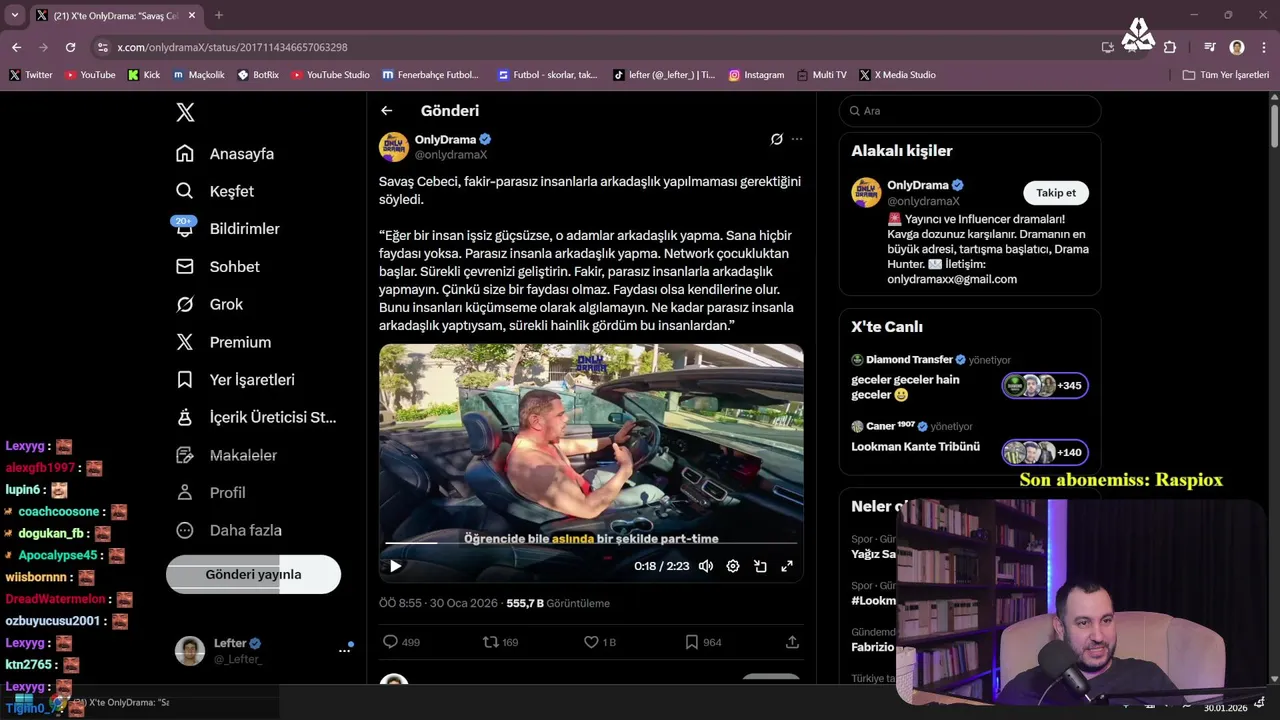1280x720 pixels.
Task: Click the X logo in the sidebar
Action: (185, 112)
